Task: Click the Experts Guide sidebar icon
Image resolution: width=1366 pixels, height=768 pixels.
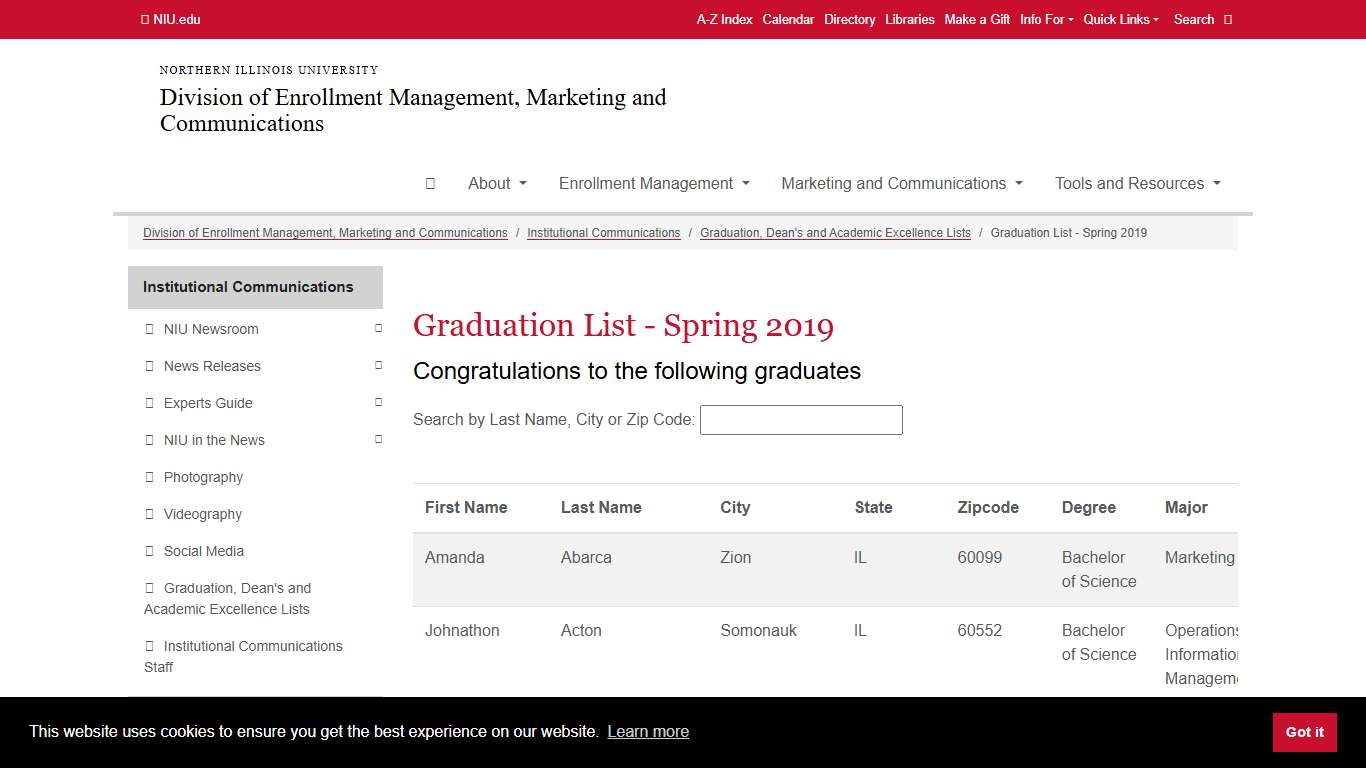Action: pos(148,403)
